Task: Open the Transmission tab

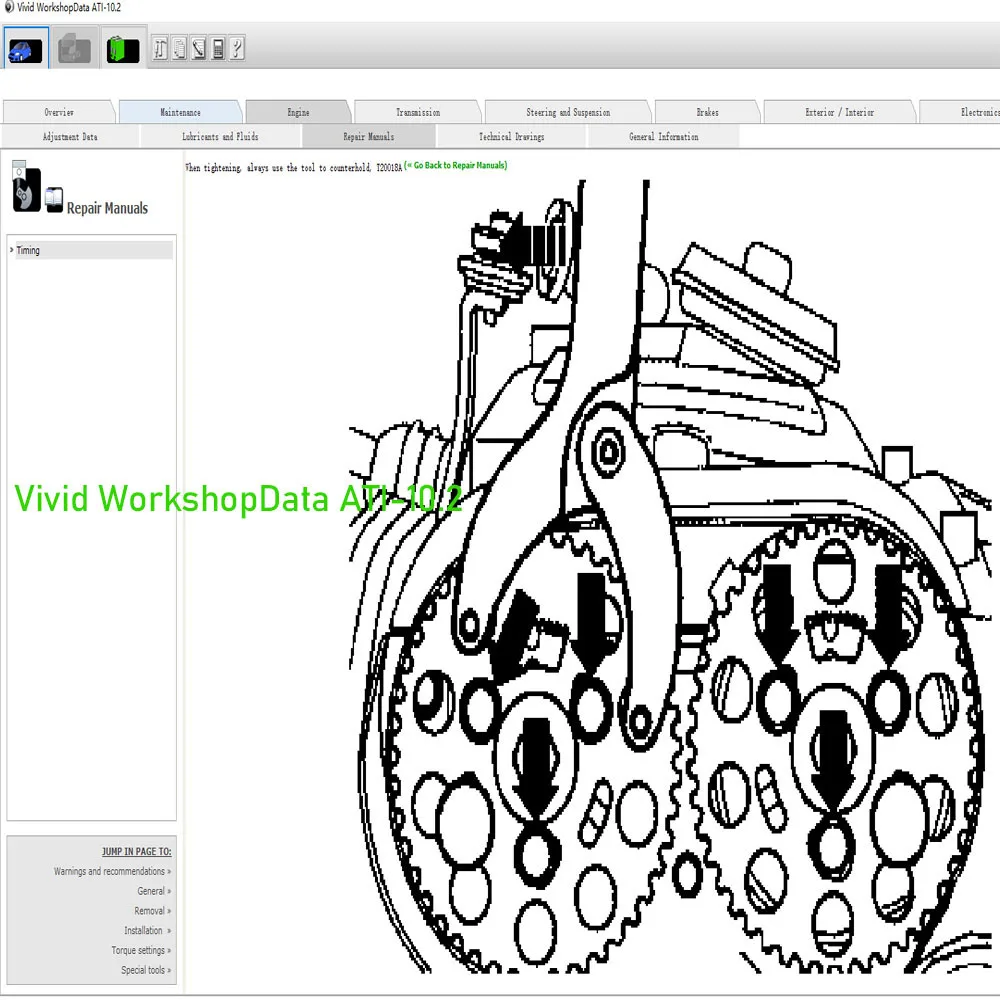Action: 418,112
